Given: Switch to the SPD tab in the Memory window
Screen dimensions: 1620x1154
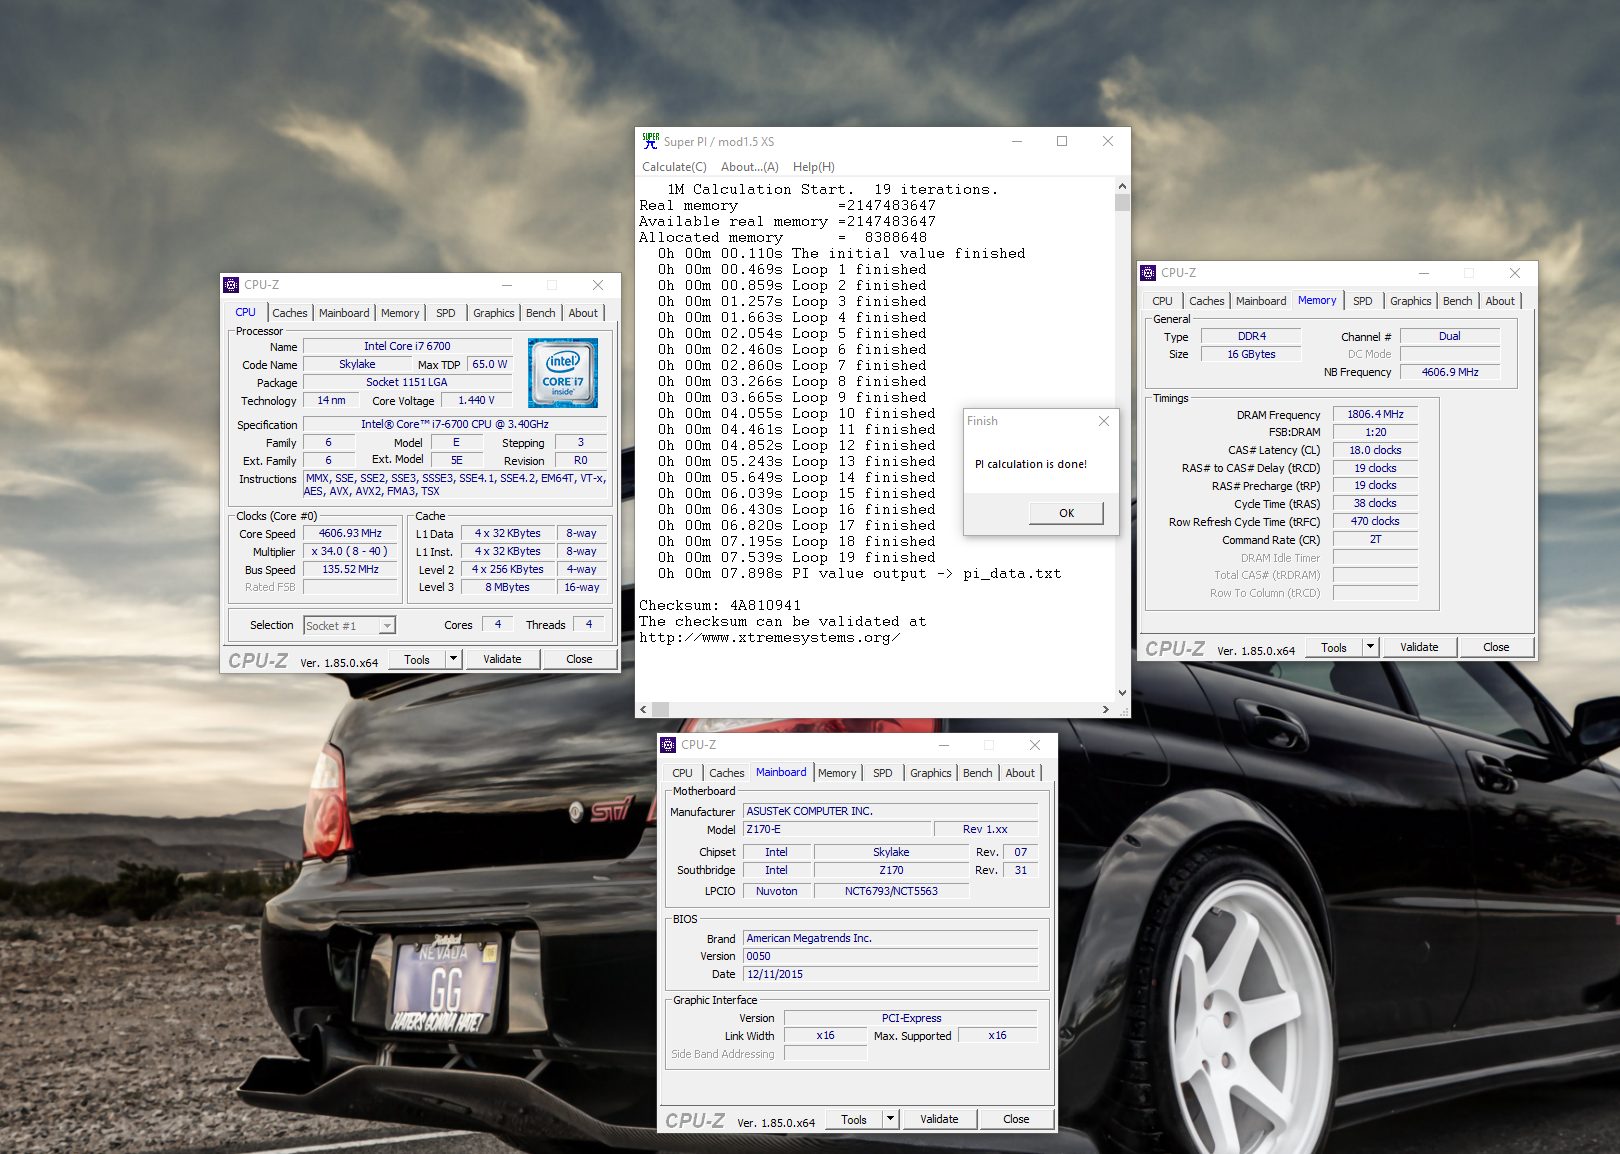Looking at the screenshot, I should pos(1363,301).
